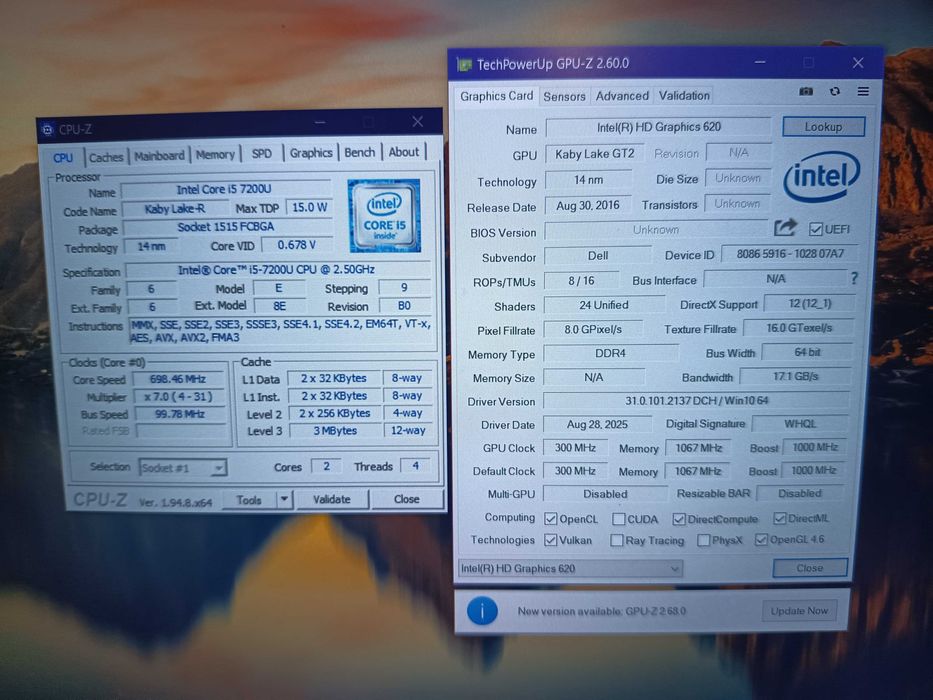Click the Package value Socket 1515 FCBGA

point(226,227)
